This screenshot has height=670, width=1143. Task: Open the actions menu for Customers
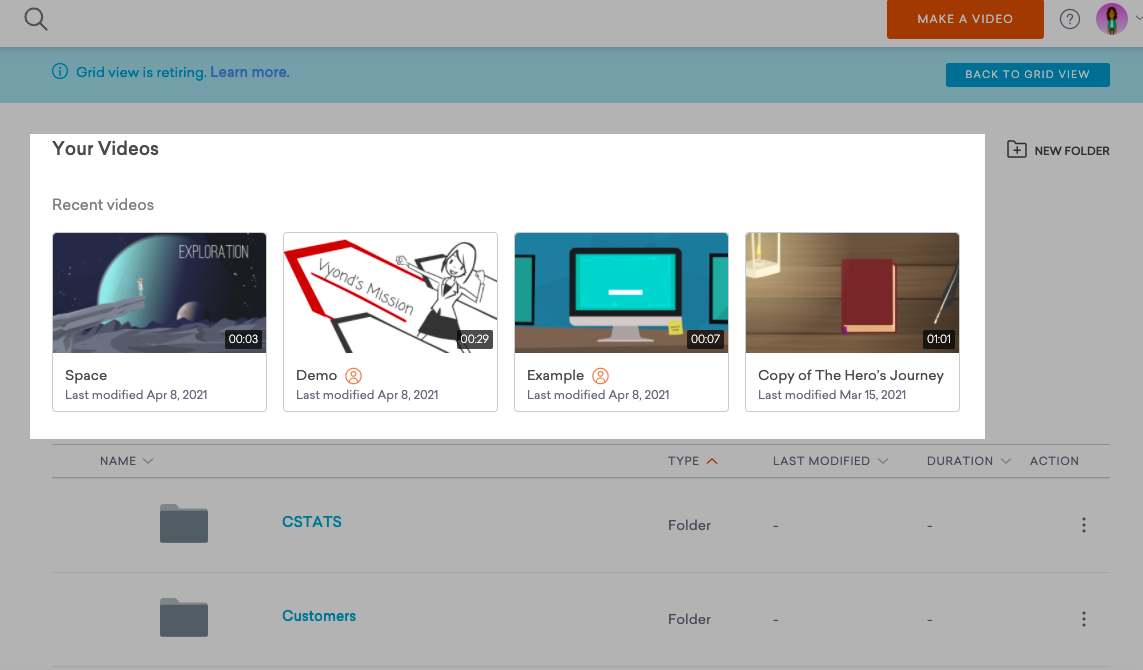click(x=1083, y=618)
